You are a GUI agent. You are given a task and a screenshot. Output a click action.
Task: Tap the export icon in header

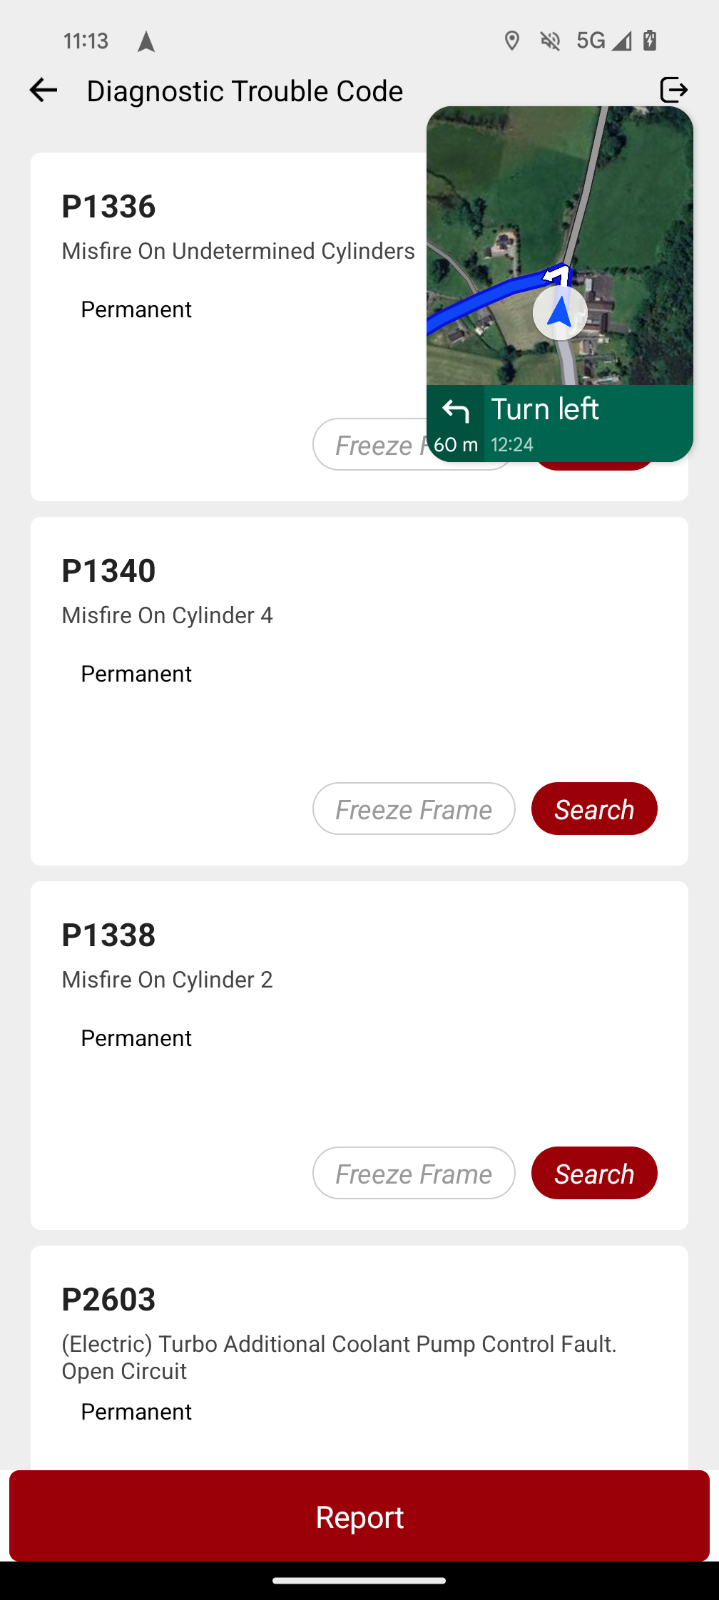tap(674, 90)
